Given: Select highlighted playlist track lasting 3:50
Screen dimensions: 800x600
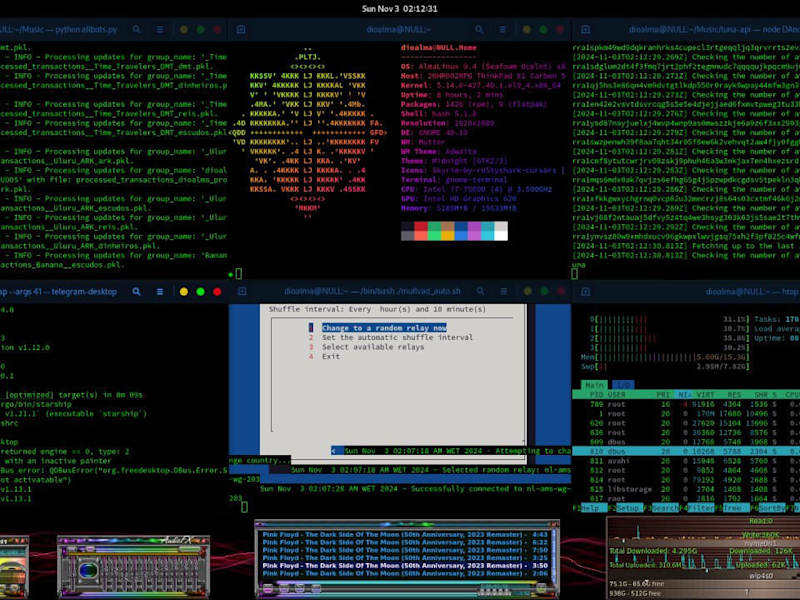Looking at the screenshot, I should click(x=405, y=565).
